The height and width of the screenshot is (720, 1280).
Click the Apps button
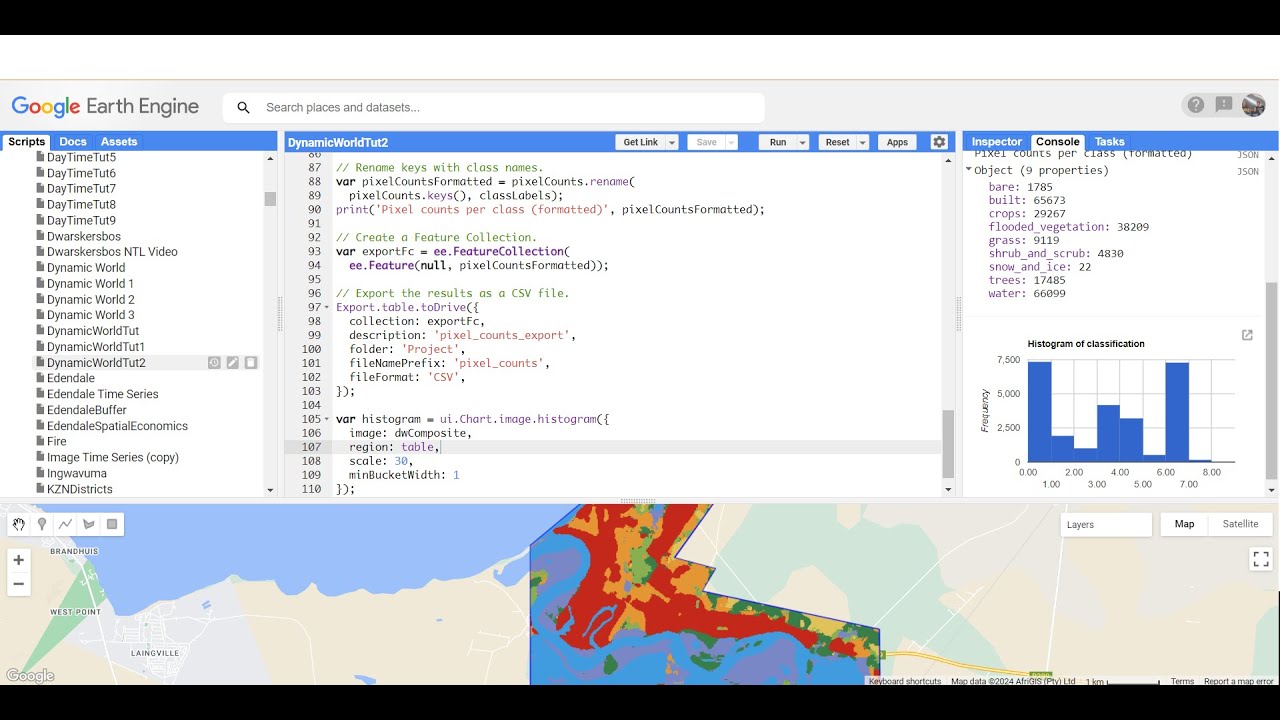[x=897, y=143]
